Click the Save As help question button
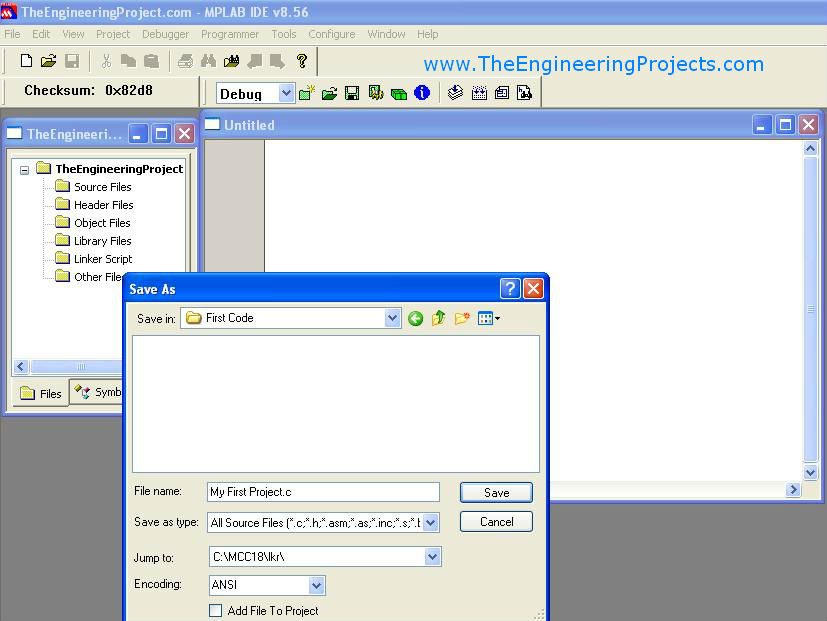Image resolution: width=827 pixels, height=621 pixels. [510, 289]
